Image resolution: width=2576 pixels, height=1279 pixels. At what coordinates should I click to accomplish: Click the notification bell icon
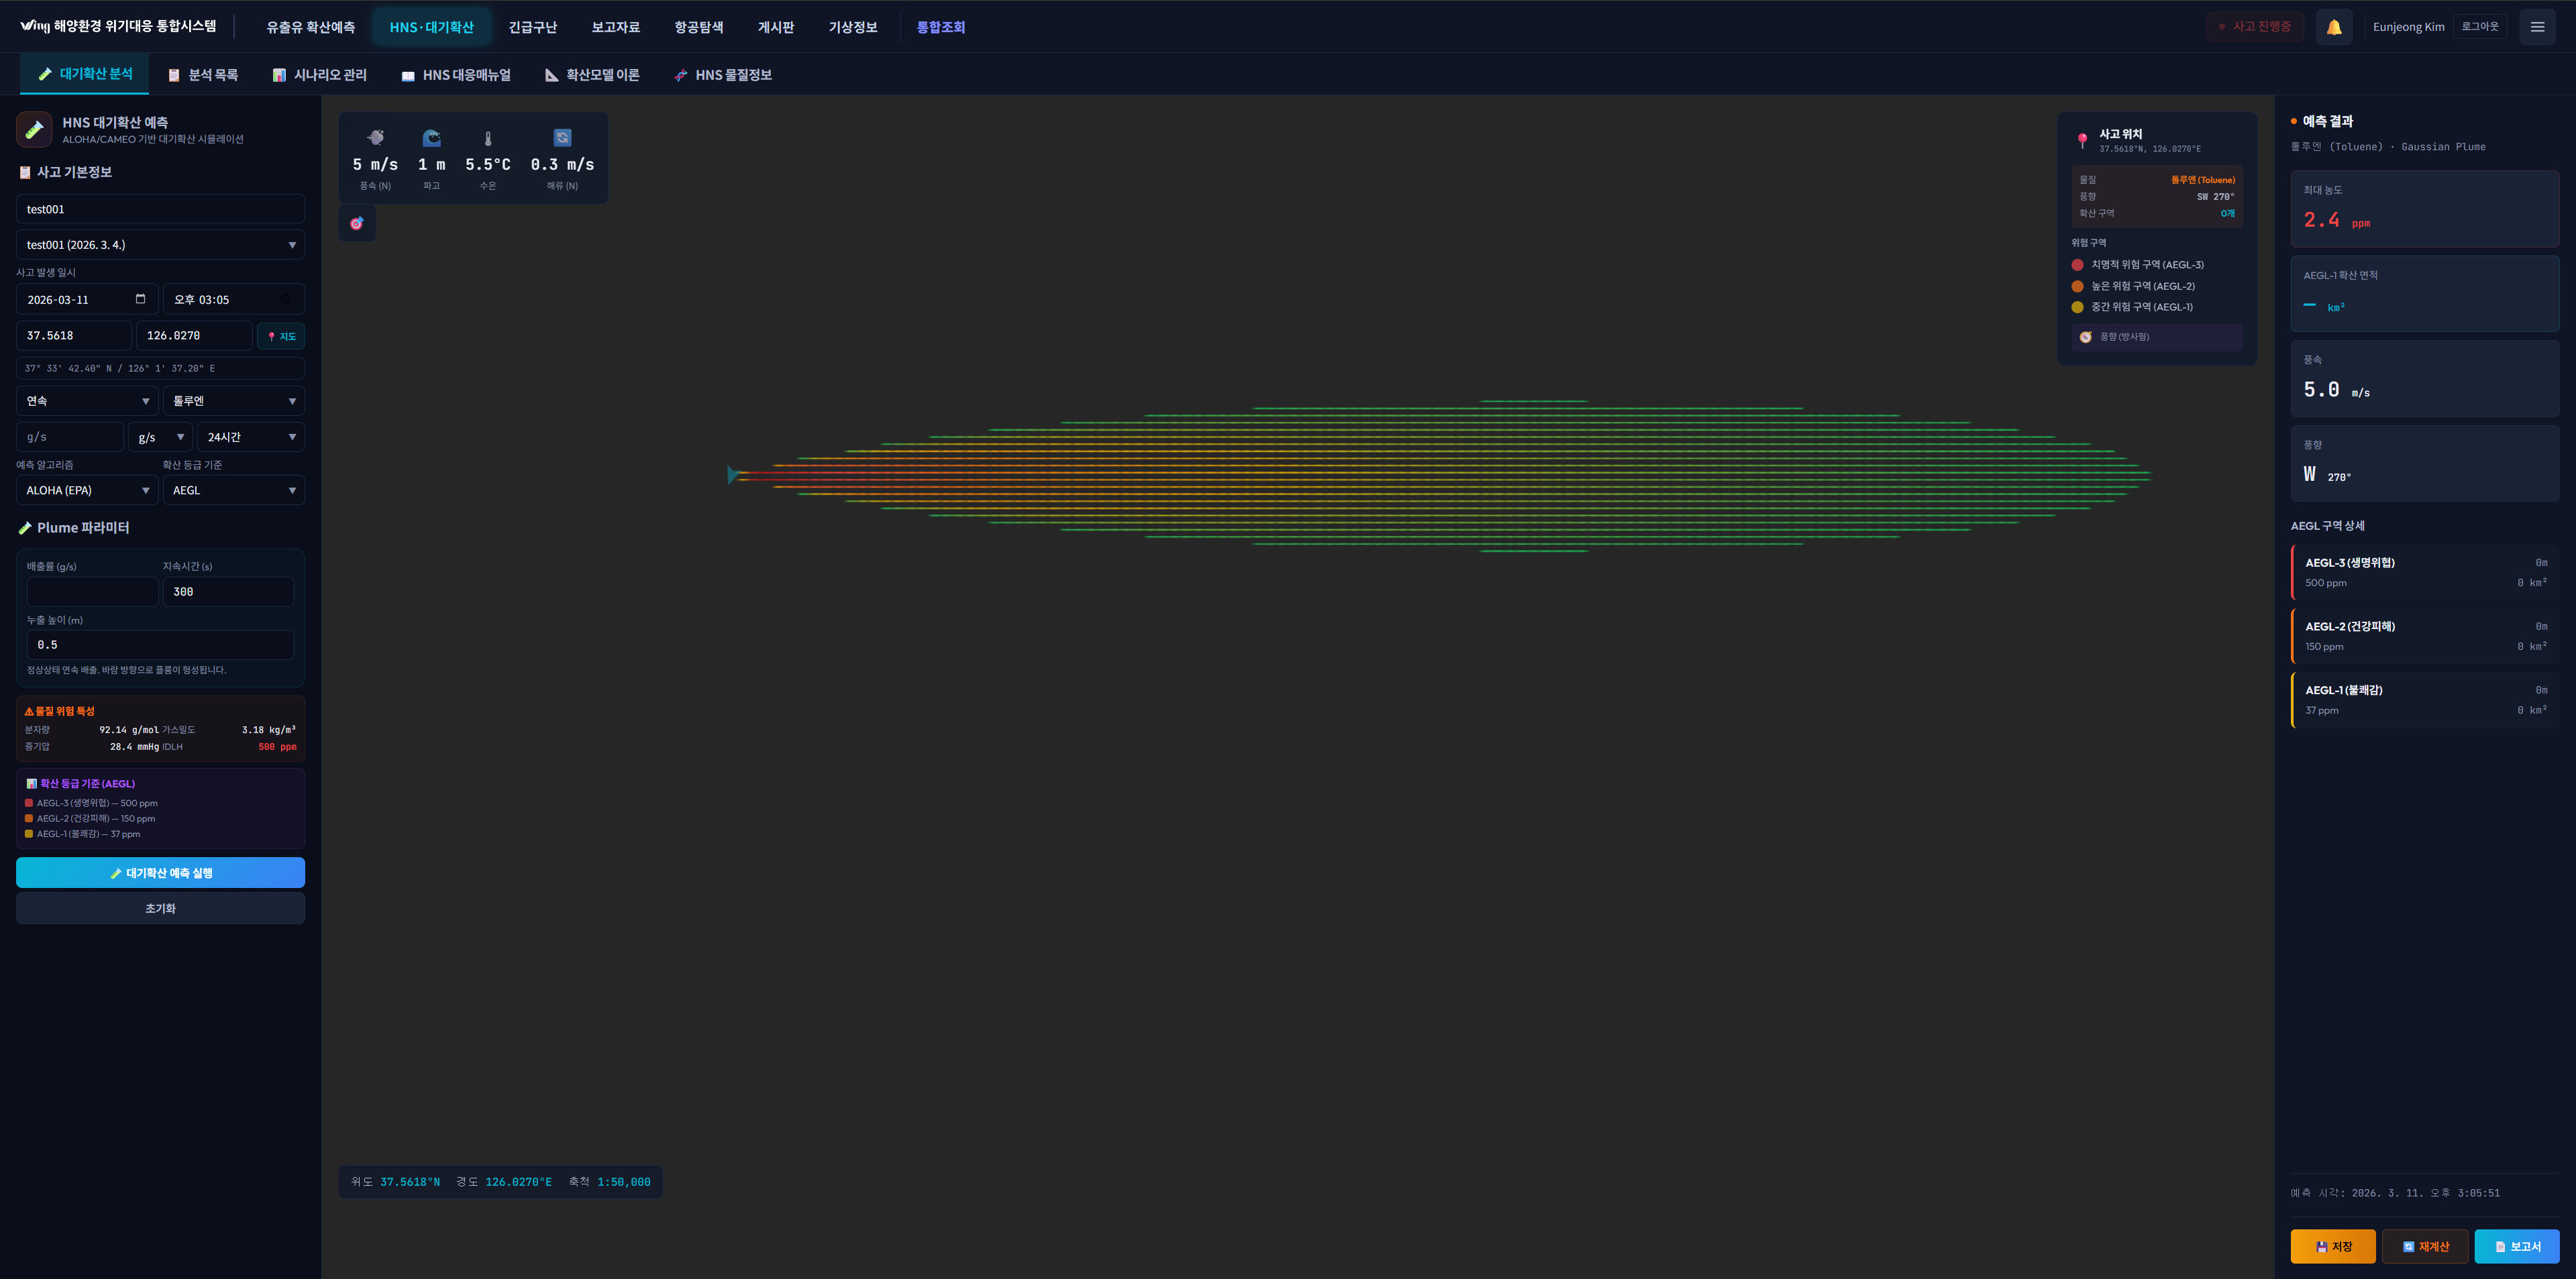[x=2333, y=27]
